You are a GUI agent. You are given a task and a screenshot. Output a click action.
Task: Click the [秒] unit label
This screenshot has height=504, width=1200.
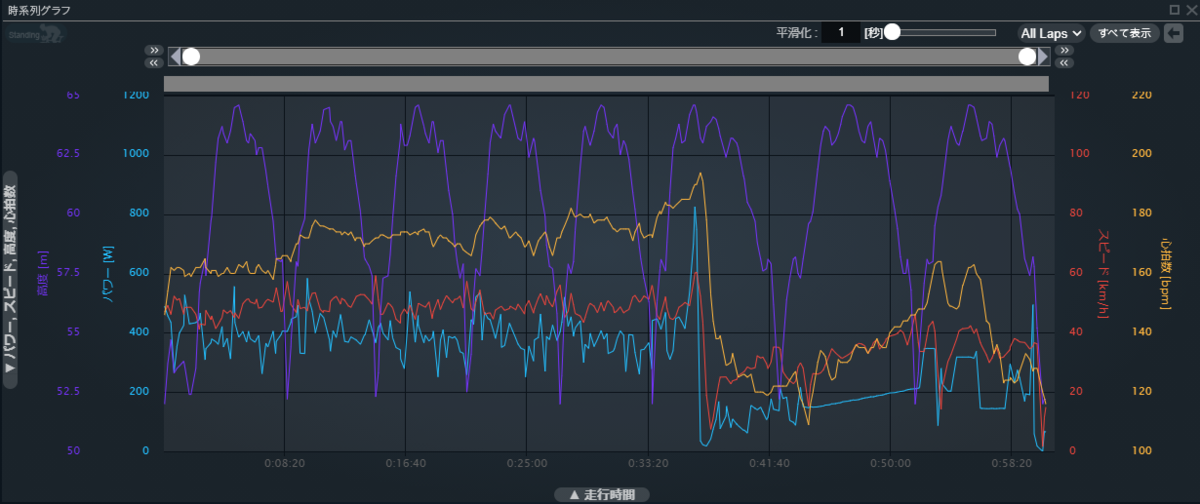pos(873,33)
